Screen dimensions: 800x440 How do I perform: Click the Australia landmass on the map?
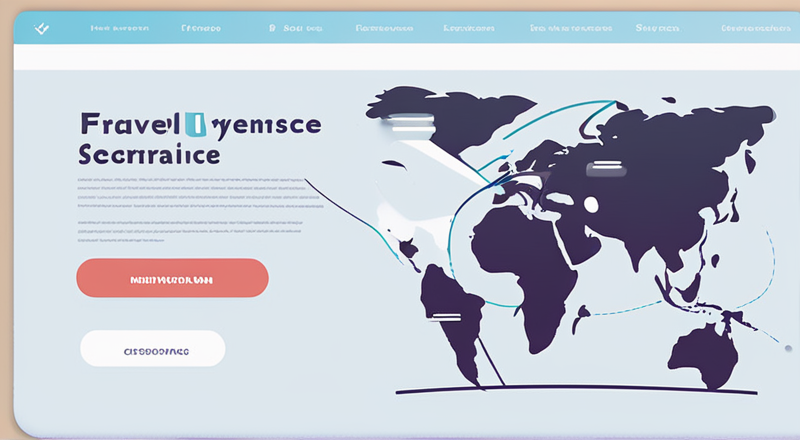pos(704,352)
